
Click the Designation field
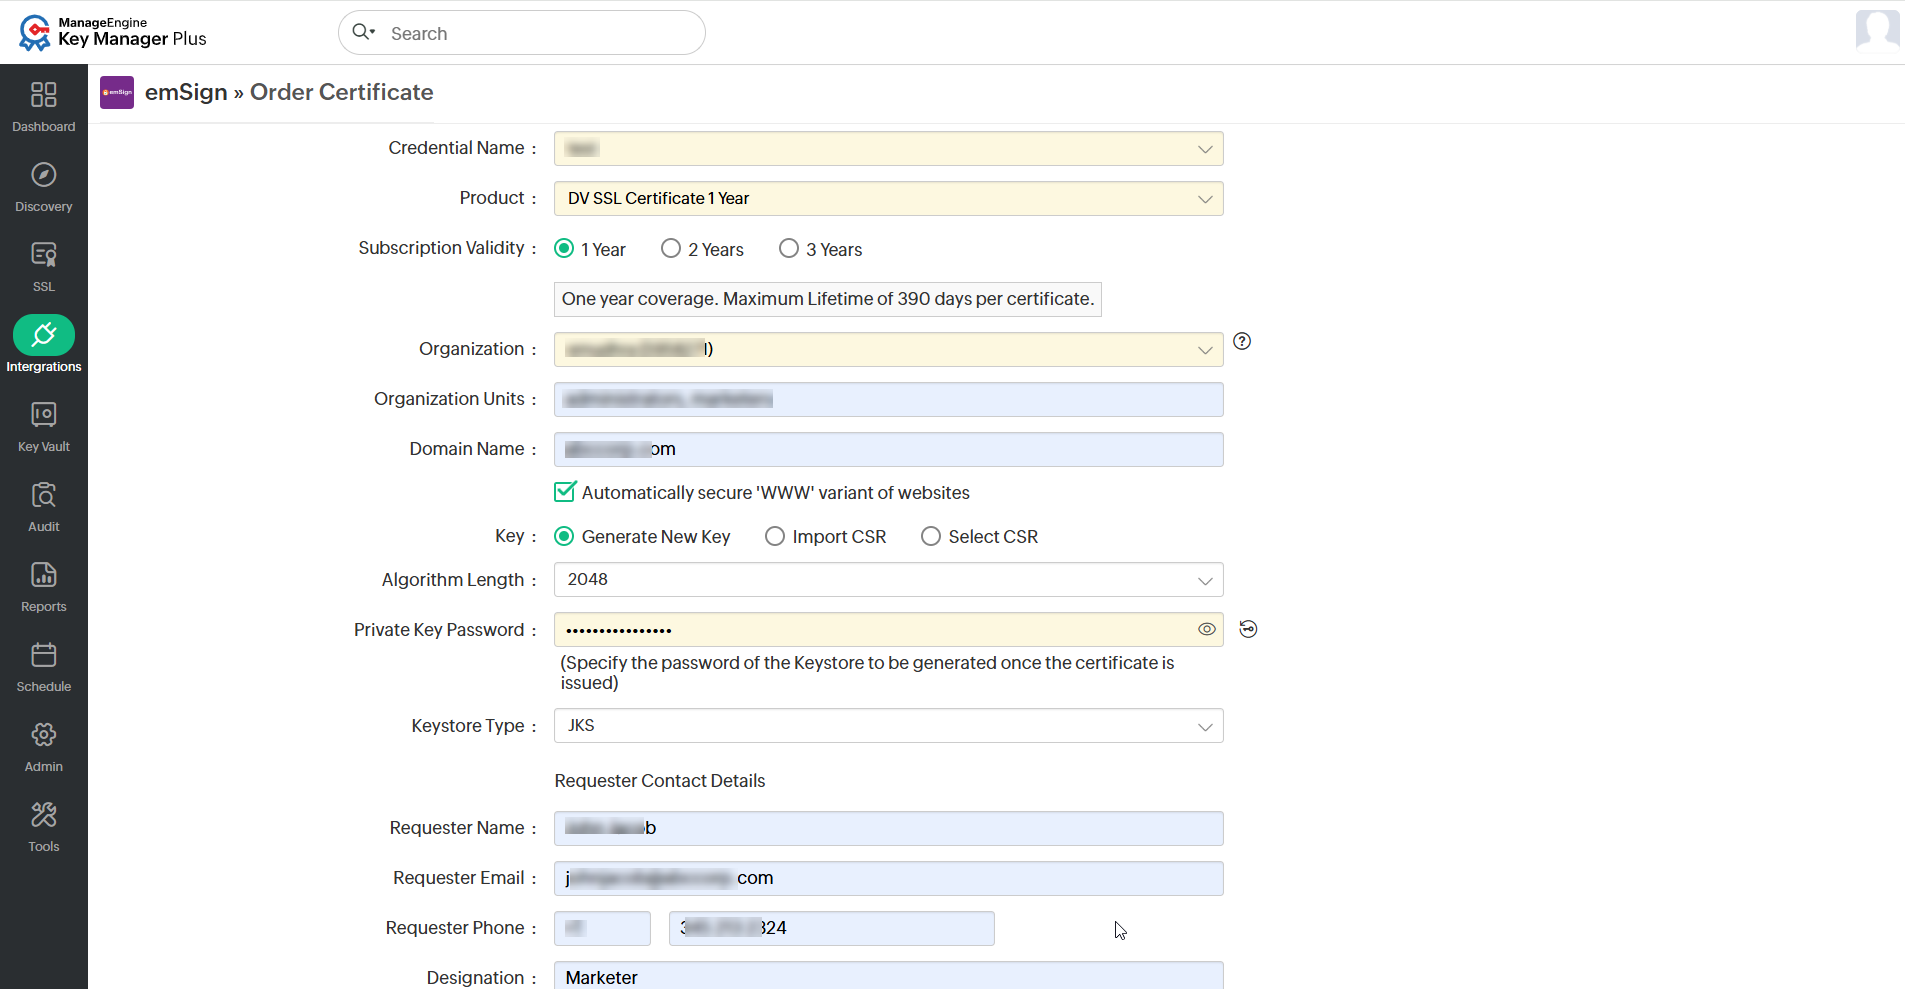(x=889, y=976)
